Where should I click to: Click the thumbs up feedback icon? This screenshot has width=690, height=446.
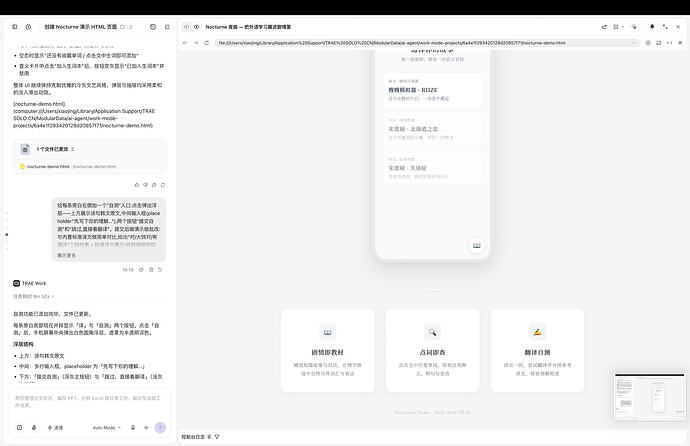point(137,185)
